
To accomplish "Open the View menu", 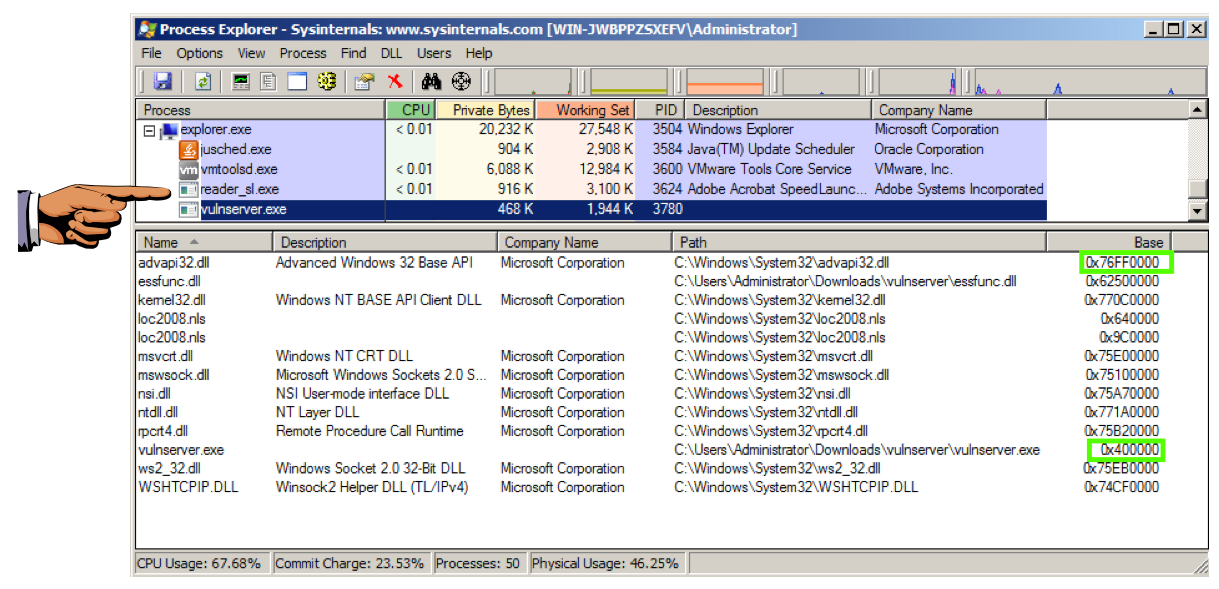I will click(251, 53).
